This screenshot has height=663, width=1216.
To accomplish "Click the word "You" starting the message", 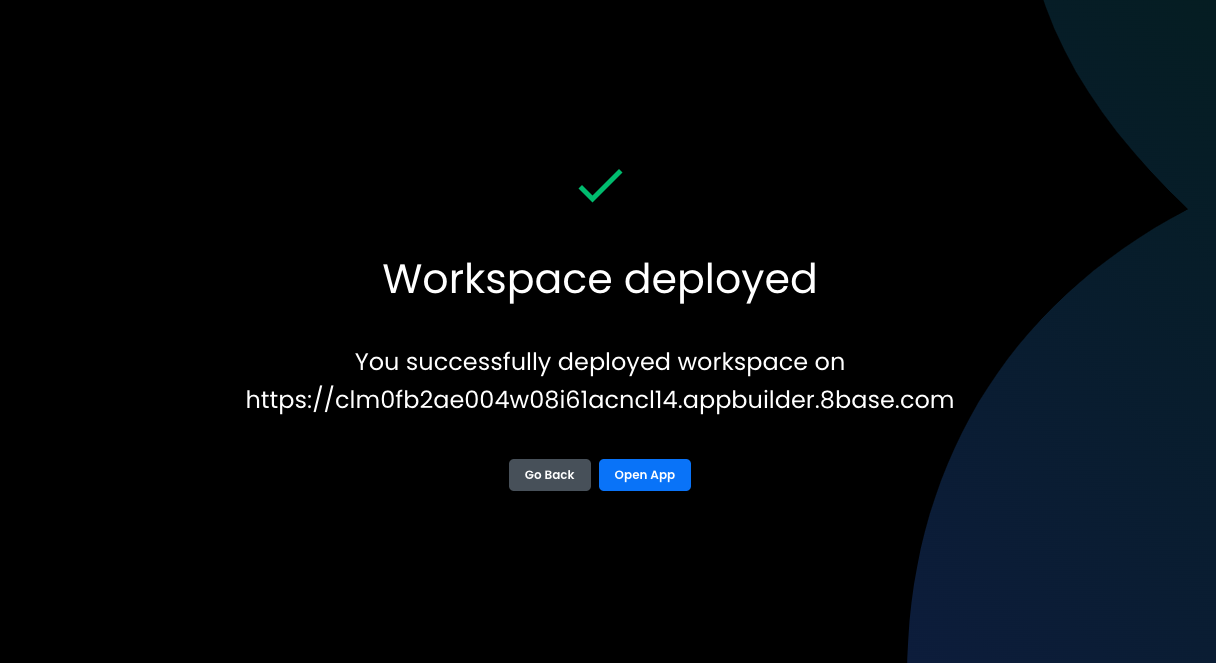I will tap(377, 361).
